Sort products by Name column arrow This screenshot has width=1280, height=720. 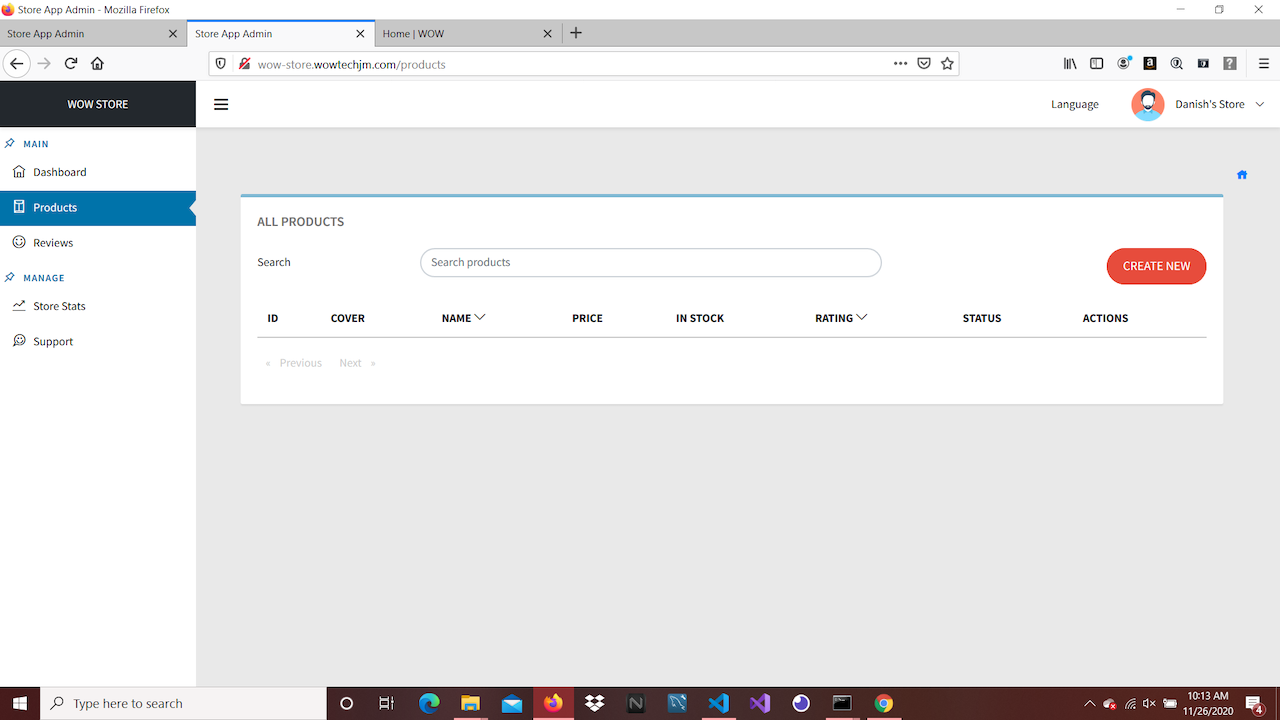click(480, 317)
